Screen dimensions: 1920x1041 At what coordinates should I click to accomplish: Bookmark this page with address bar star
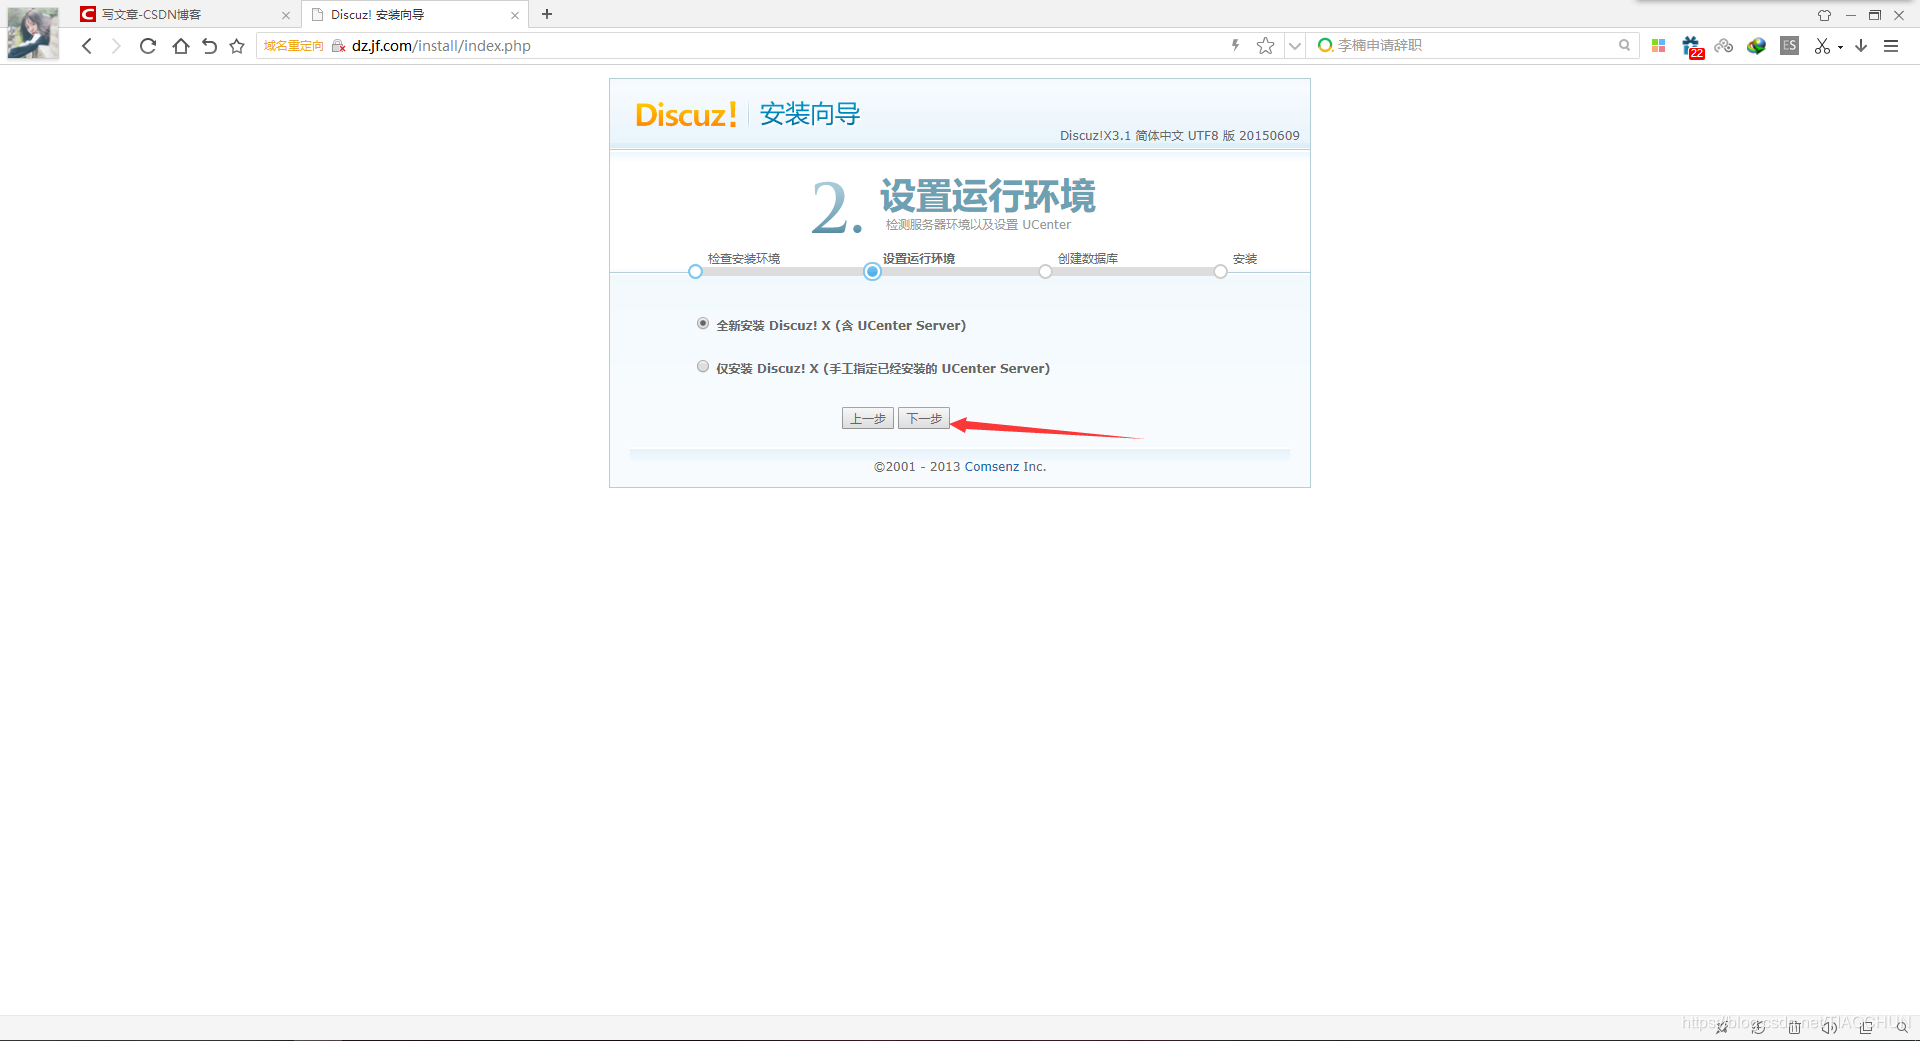(1265, 46)
